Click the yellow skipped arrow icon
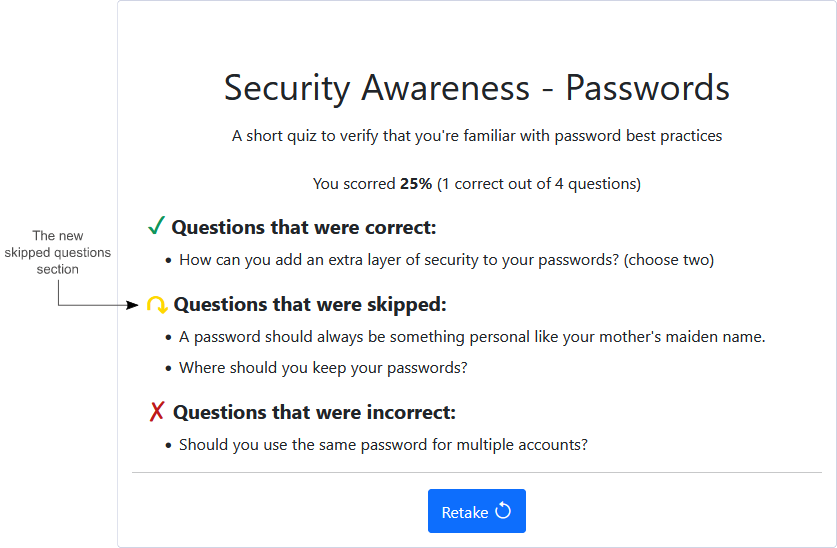837x548 pixels. coord(157,304)
